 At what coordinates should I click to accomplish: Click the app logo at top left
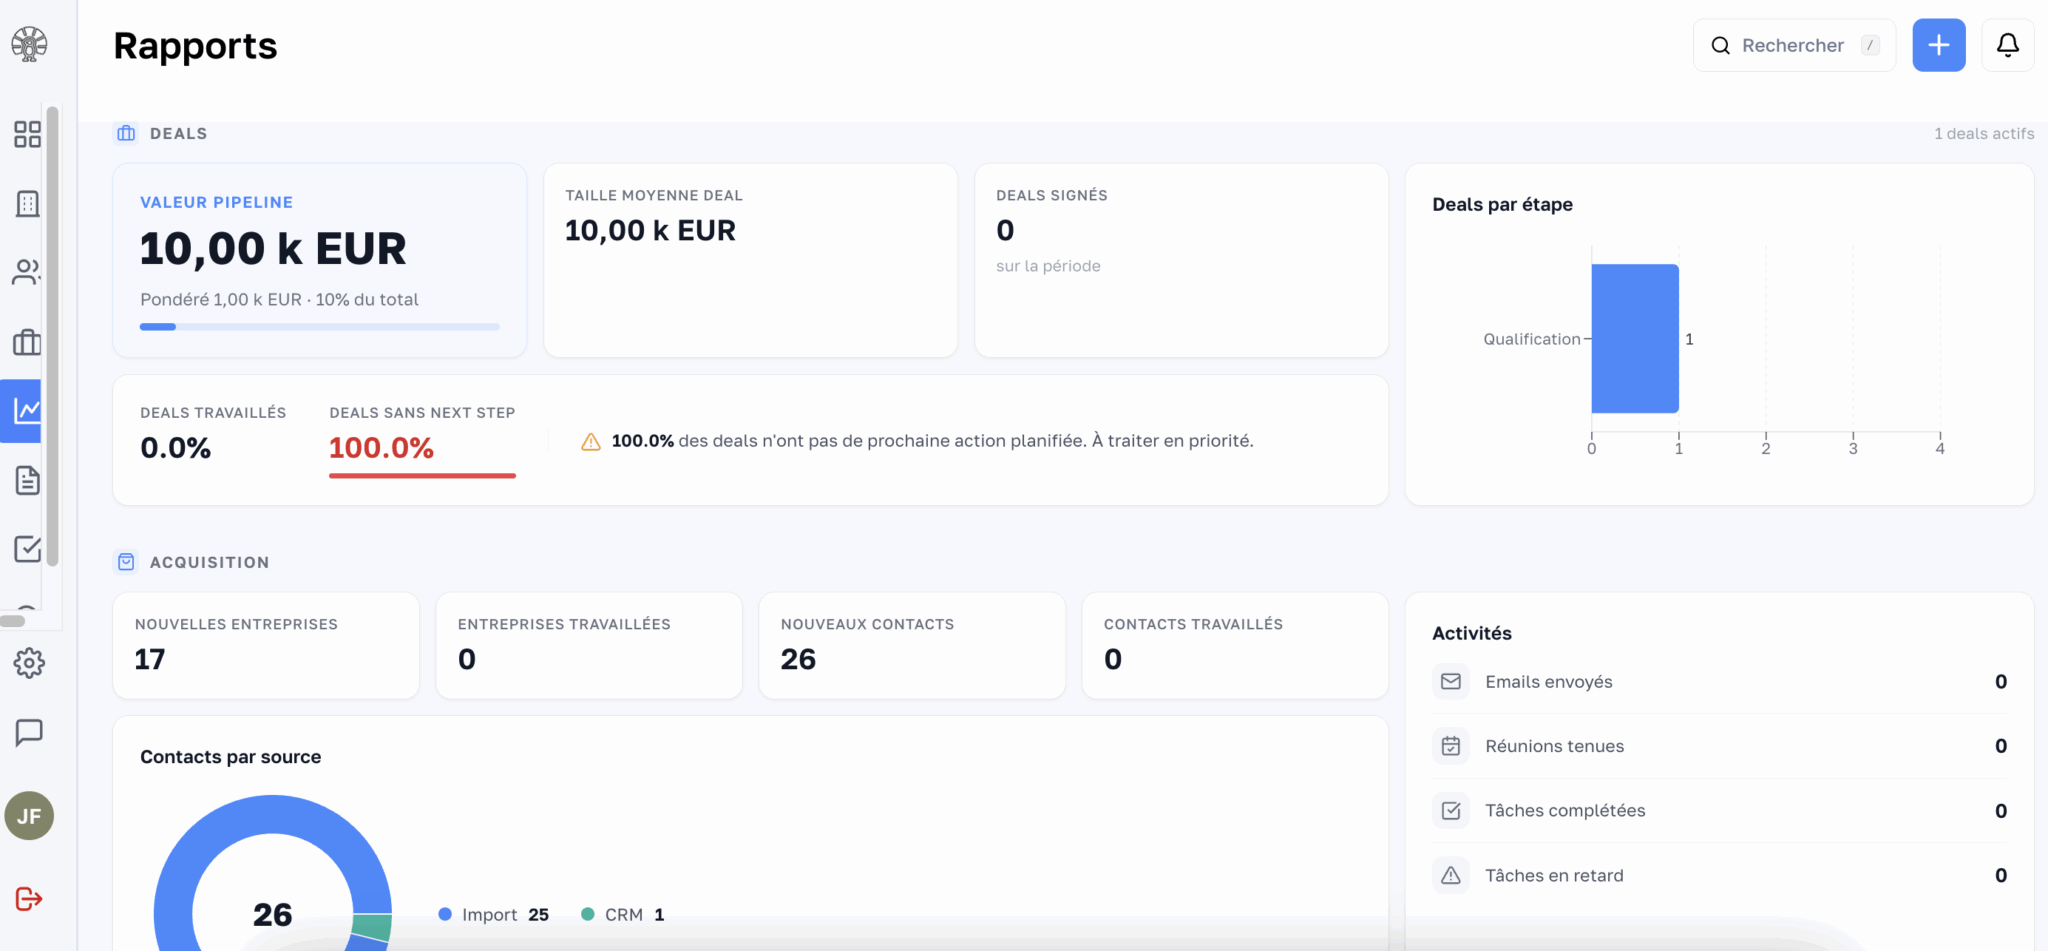[x=29, y=44]
